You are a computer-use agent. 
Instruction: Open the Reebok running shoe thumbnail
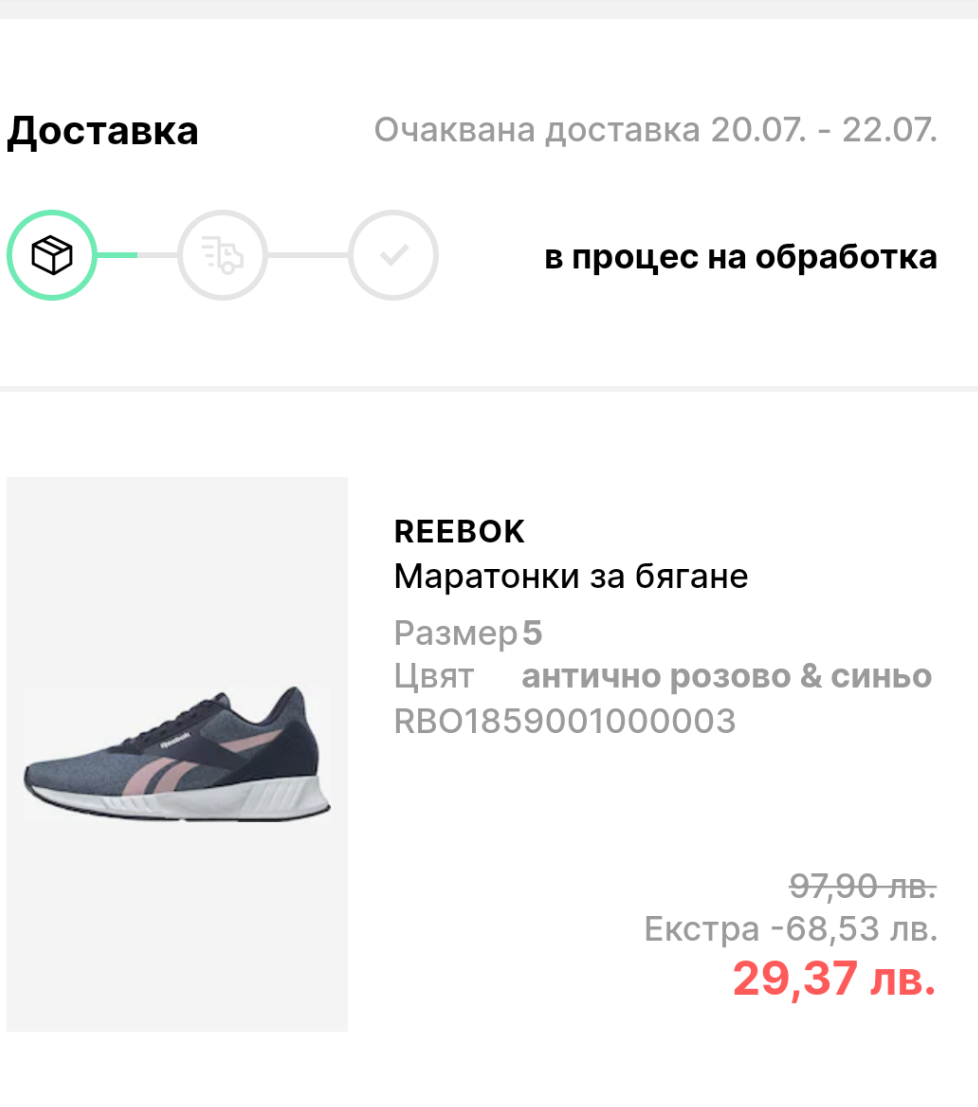pyautogui.click(x=177, y=754)
